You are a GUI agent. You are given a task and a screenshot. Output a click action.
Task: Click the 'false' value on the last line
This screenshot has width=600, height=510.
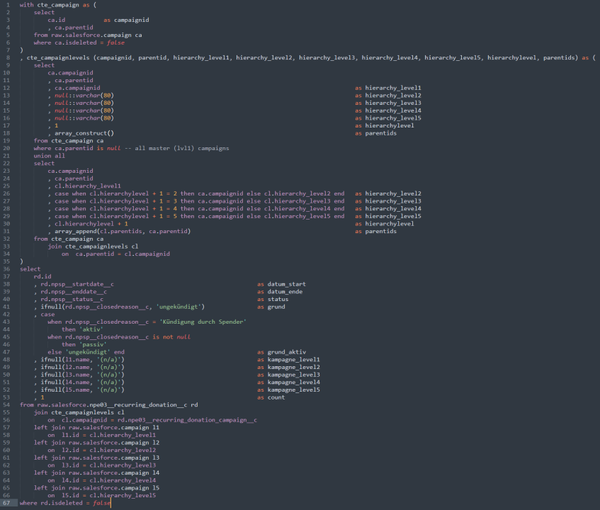(x=100, y=503)
